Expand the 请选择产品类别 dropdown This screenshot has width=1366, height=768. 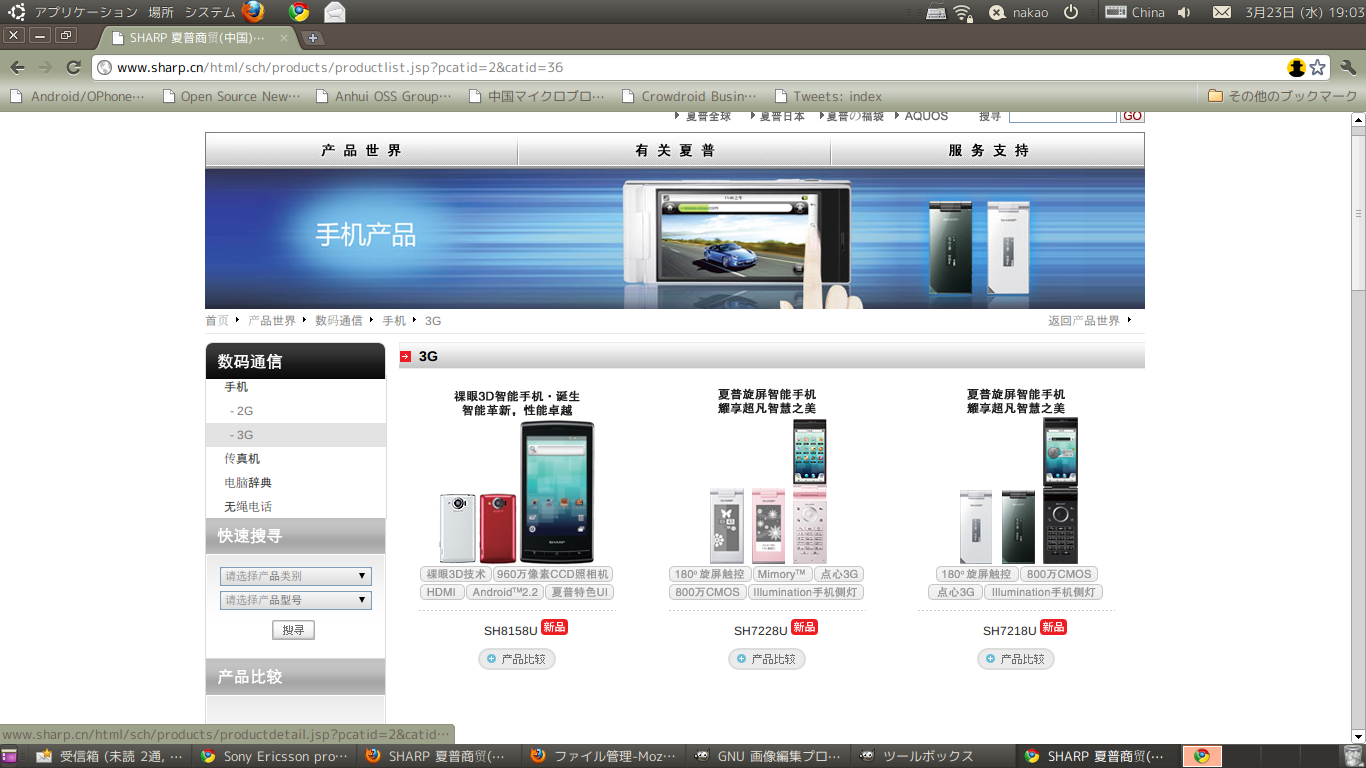point(295,576)
